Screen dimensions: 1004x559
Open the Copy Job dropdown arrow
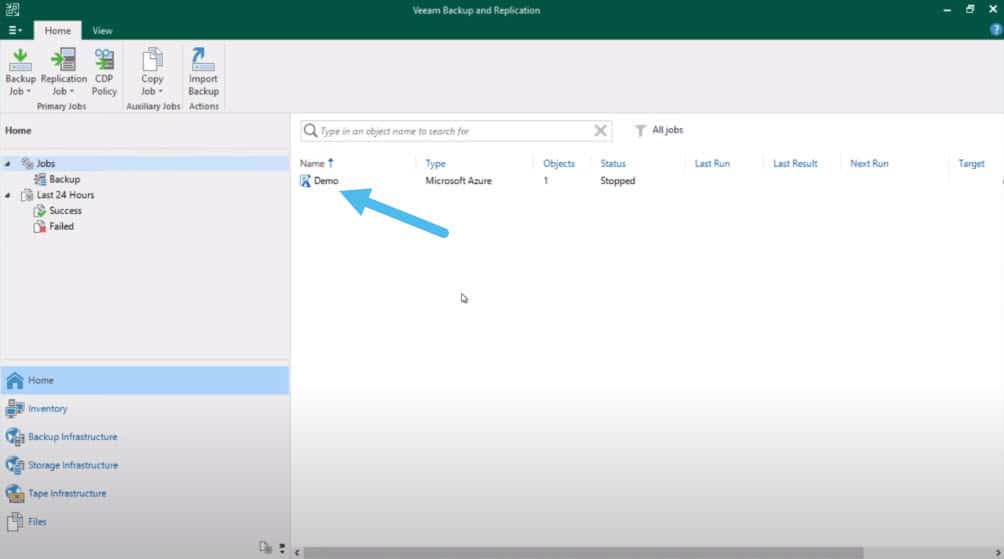coord(160,92)
